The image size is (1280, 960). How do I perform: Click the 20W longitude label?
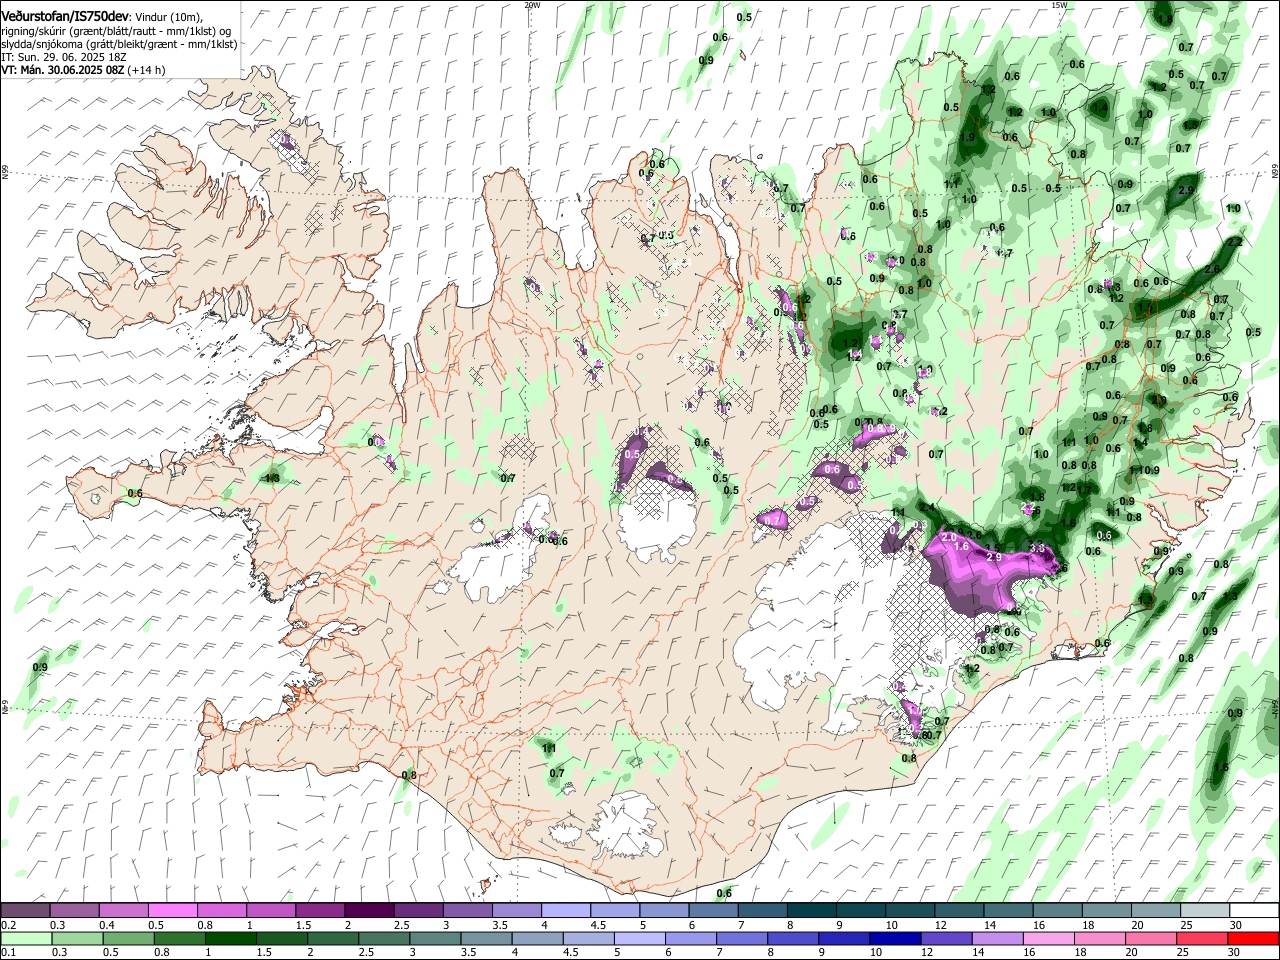(x=531, y=5)
